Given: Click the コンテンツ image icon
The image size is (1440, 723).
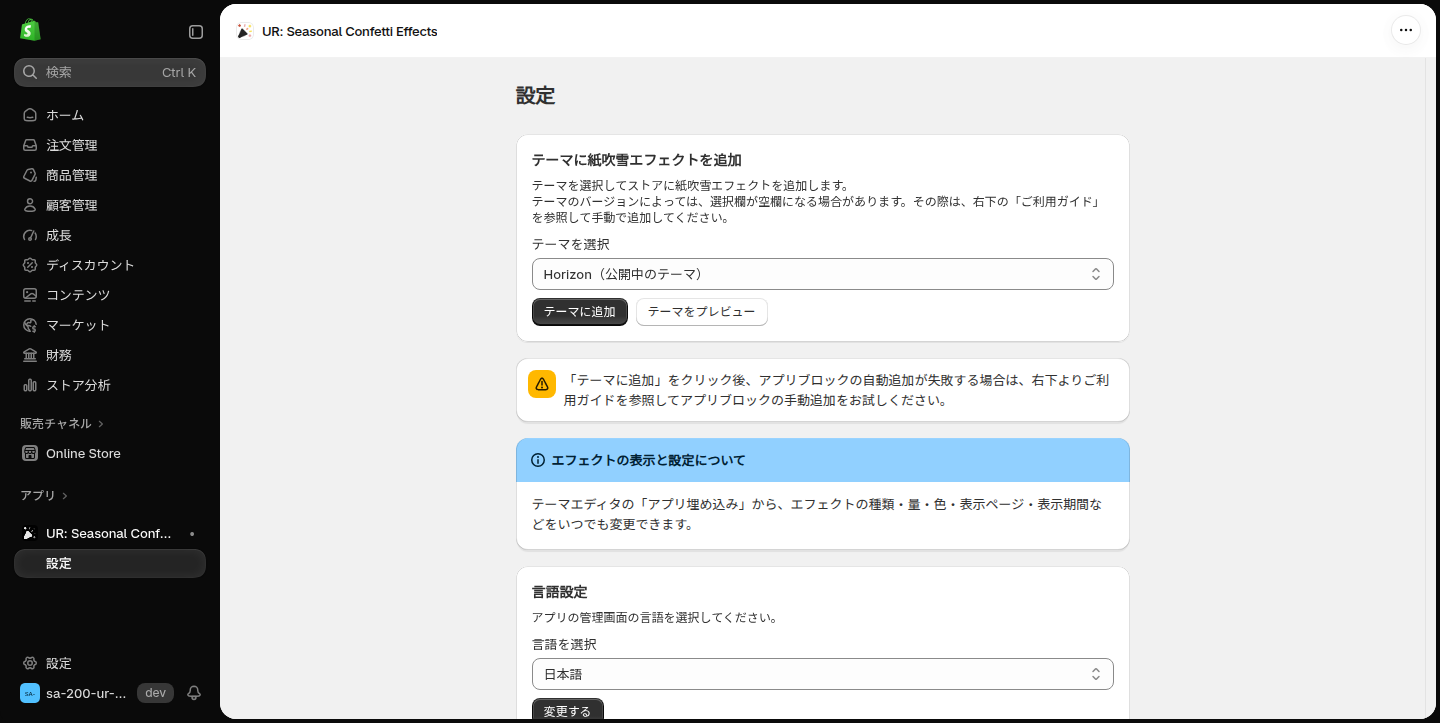Looking at the screenshot, I should click(30, 295).
